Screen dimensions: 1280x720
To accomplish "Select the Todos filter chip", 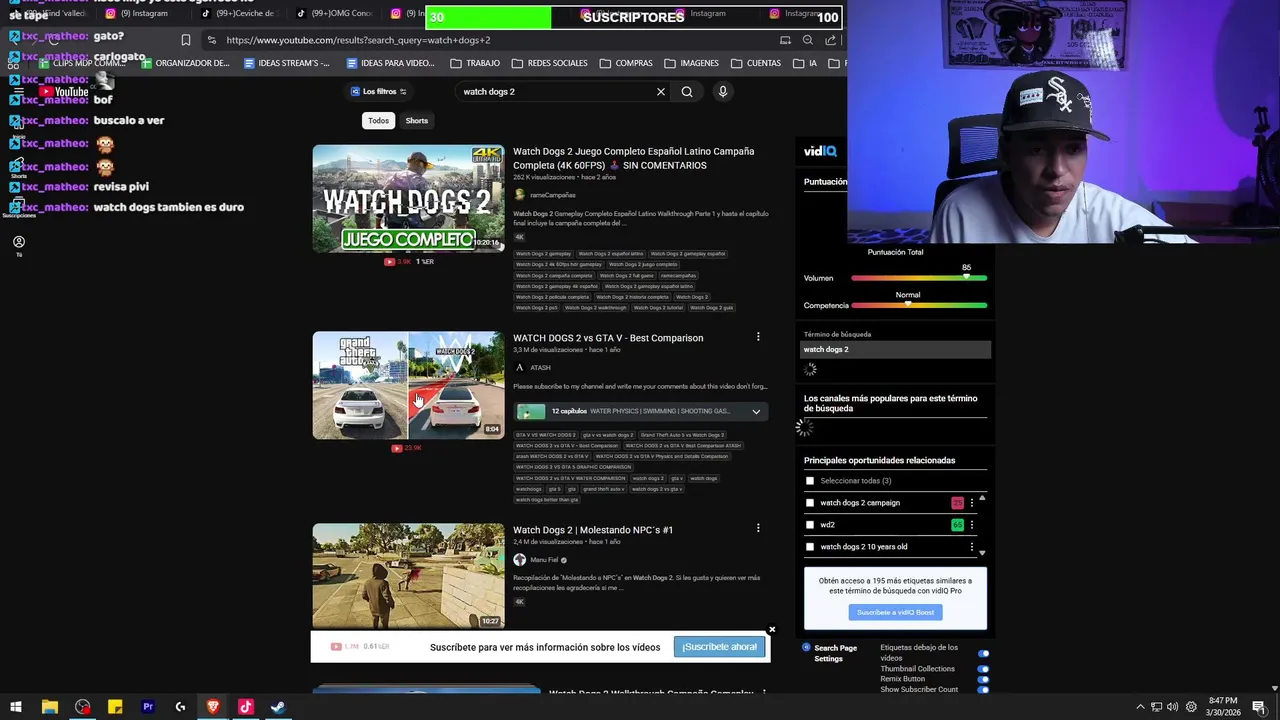I will (378, 121).
